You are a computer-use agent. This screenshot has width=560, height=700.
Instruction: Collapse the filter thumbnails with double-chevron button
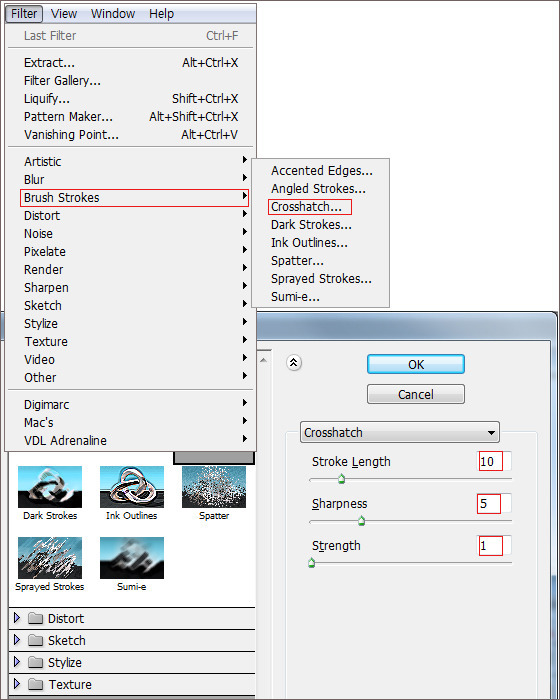293,362
